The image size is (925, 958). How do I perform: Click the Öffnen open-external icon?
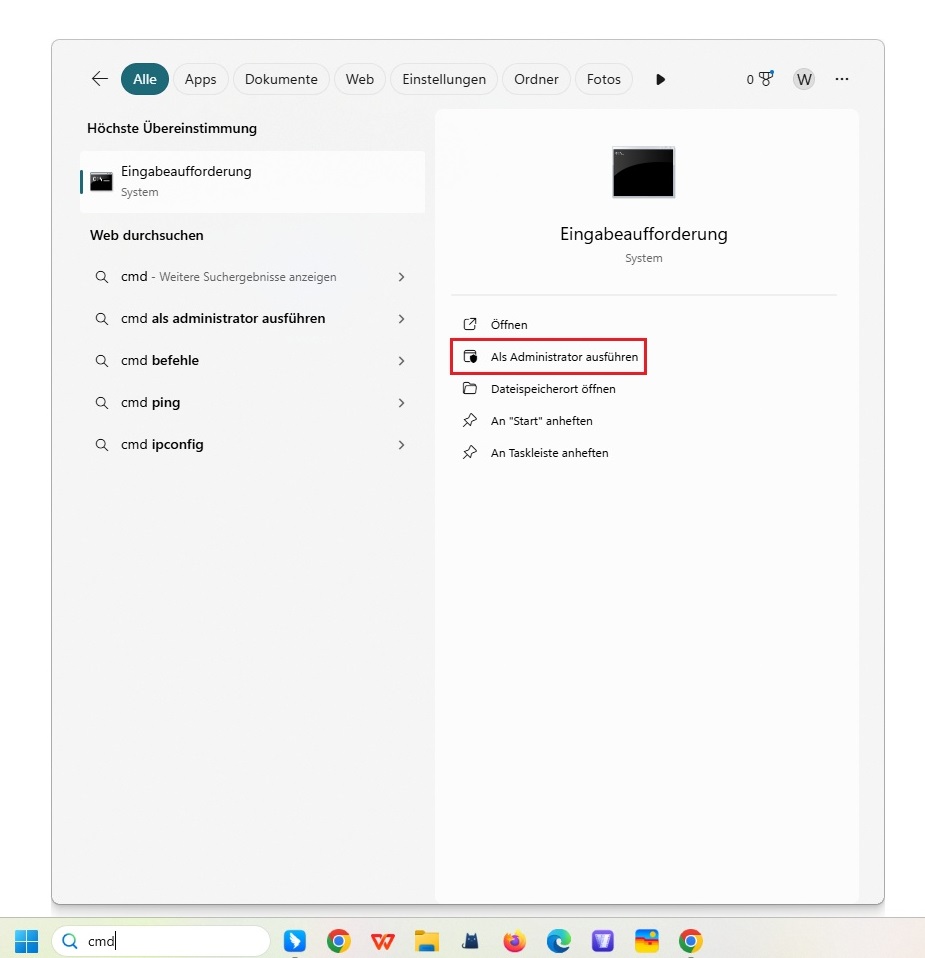coord(470,324)
